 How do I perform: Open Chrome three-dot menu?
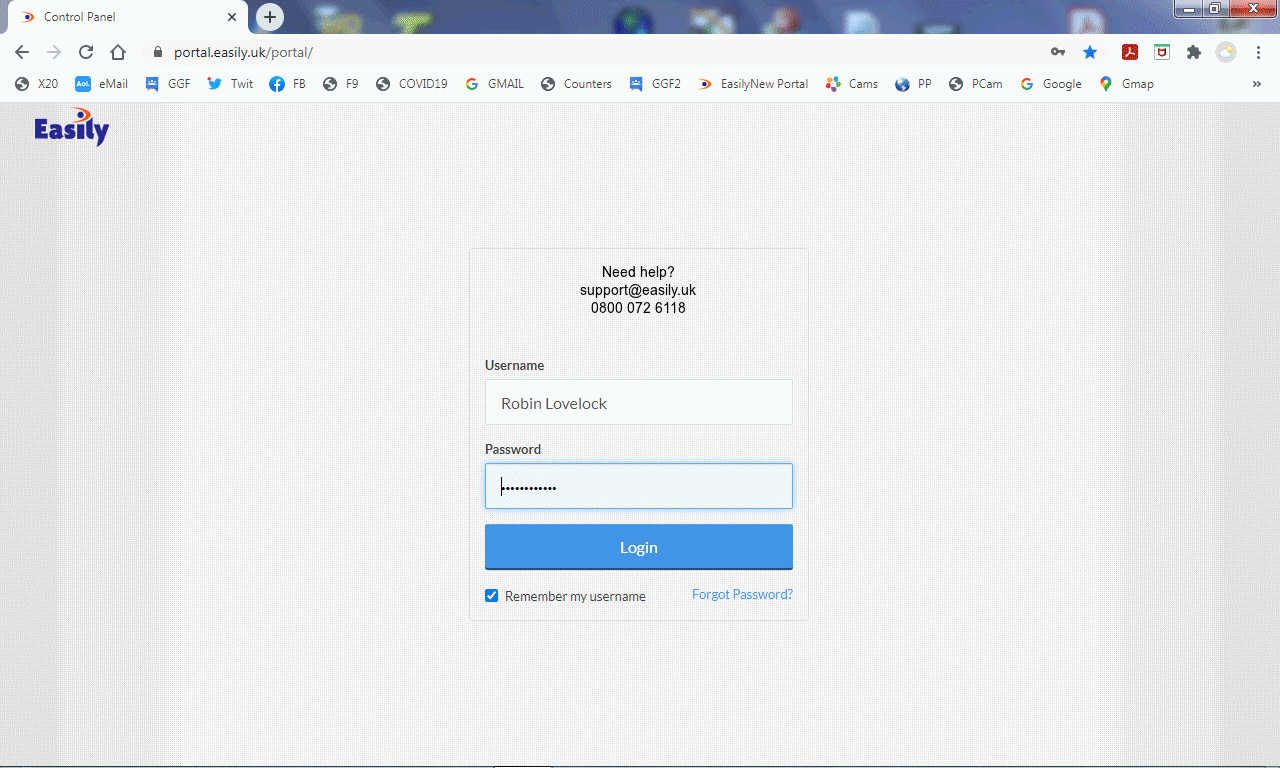tap(1258, 52)
